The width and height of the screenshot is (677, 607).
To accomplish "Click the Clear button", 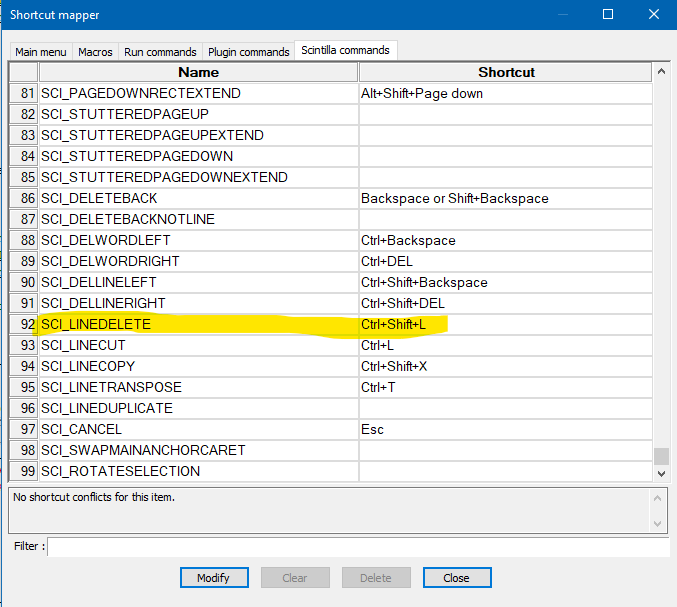I will (x=295, y=578).
